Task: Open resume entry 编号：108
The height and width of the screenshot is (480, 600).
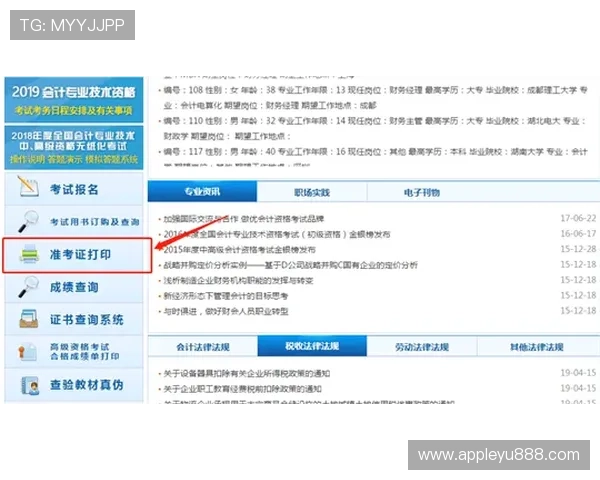Action: click(375, 98)
